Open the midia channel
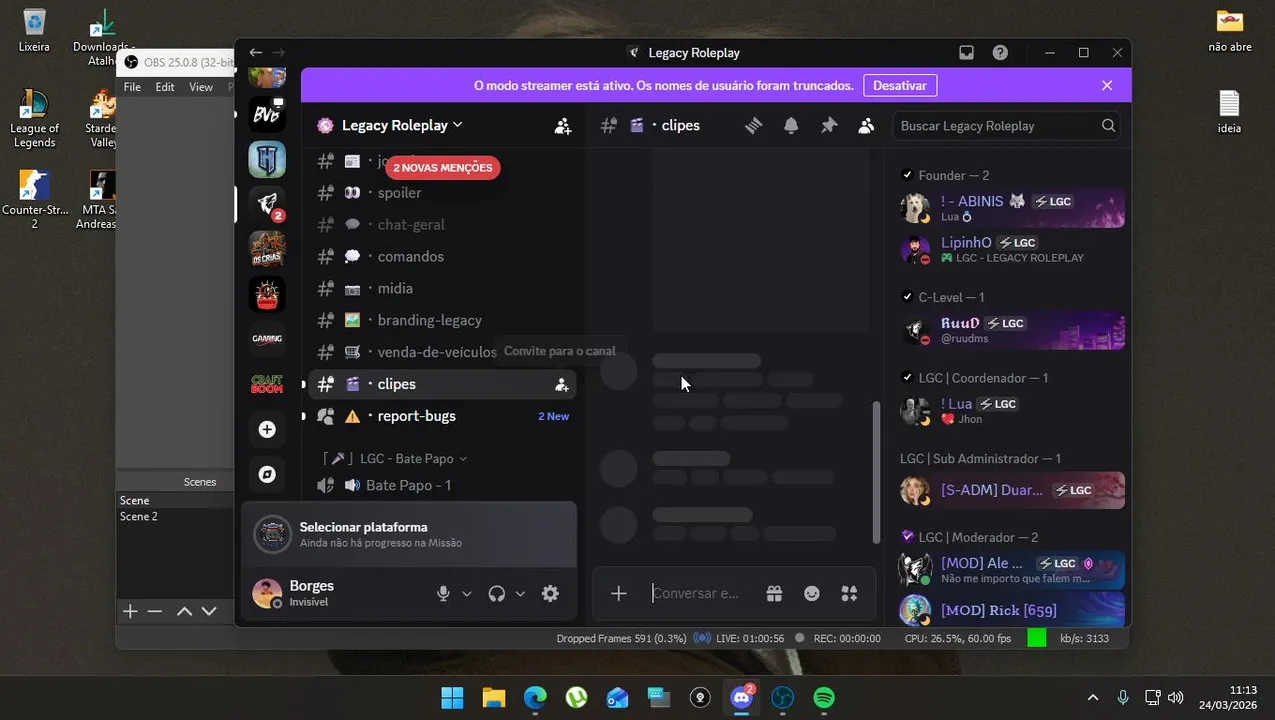 click(442, 288)
